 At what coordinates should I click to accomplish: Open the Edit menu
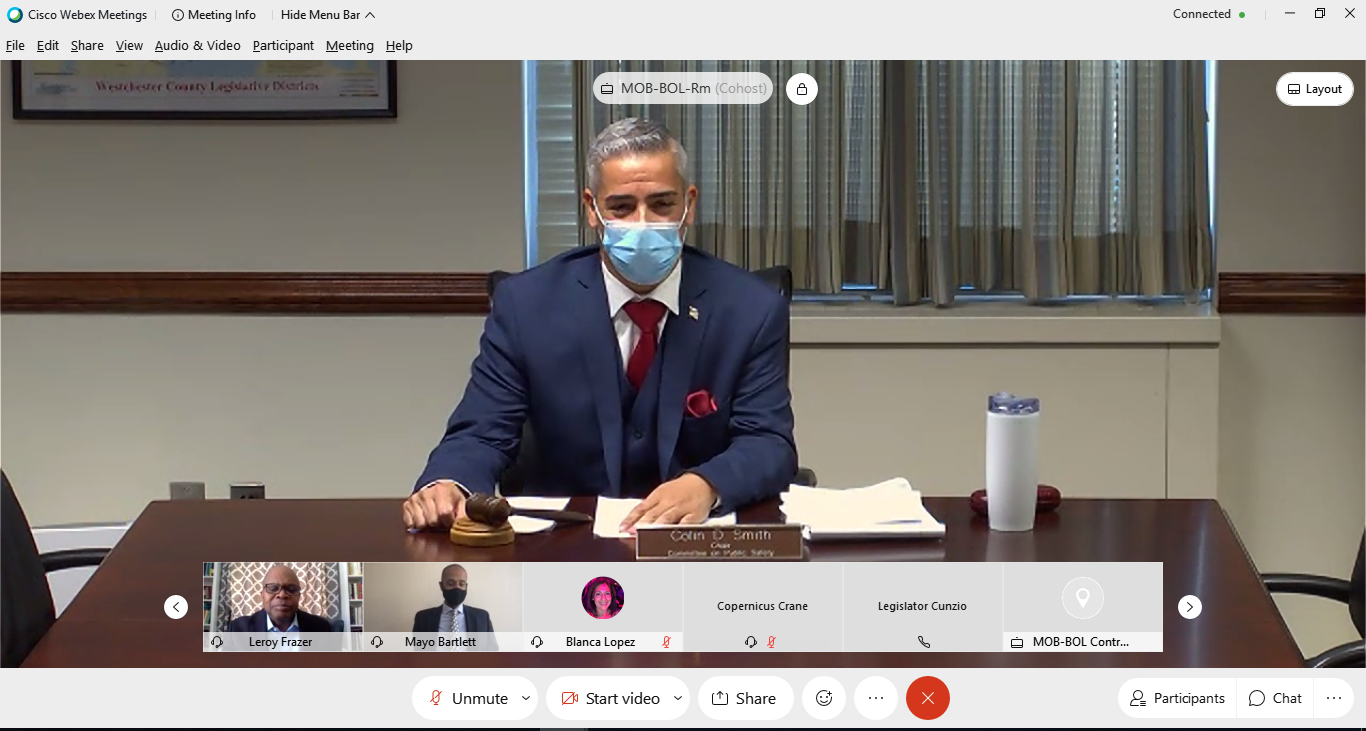tap(48, 46)
